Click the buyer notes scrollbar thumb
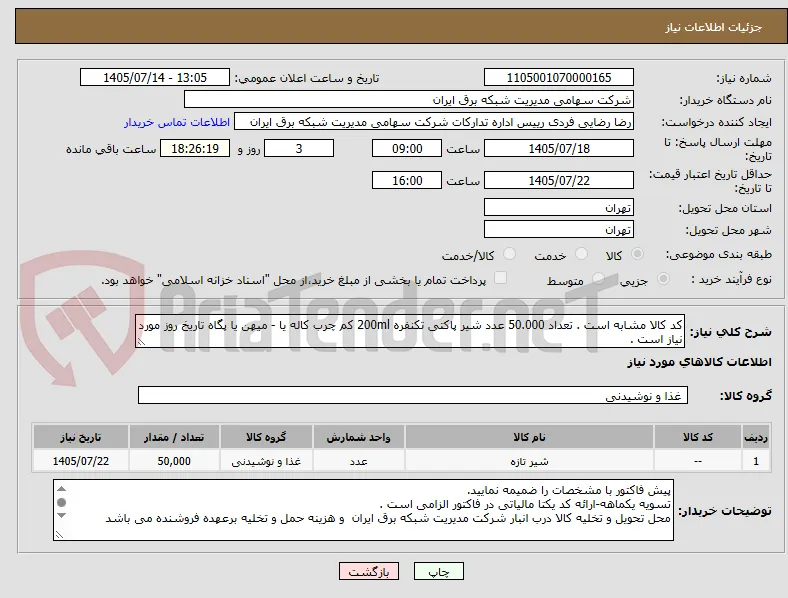Image resolution: width=788 pixels, height=598 pixels. pyautogui.click(x=61, y=502)
